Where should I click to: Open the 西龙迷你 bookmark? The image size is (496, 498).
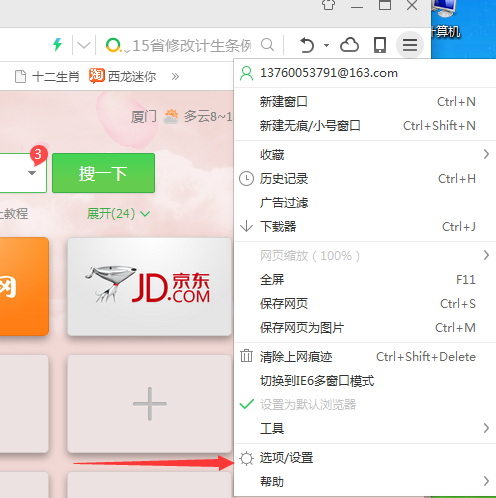(x=122, y=76)
